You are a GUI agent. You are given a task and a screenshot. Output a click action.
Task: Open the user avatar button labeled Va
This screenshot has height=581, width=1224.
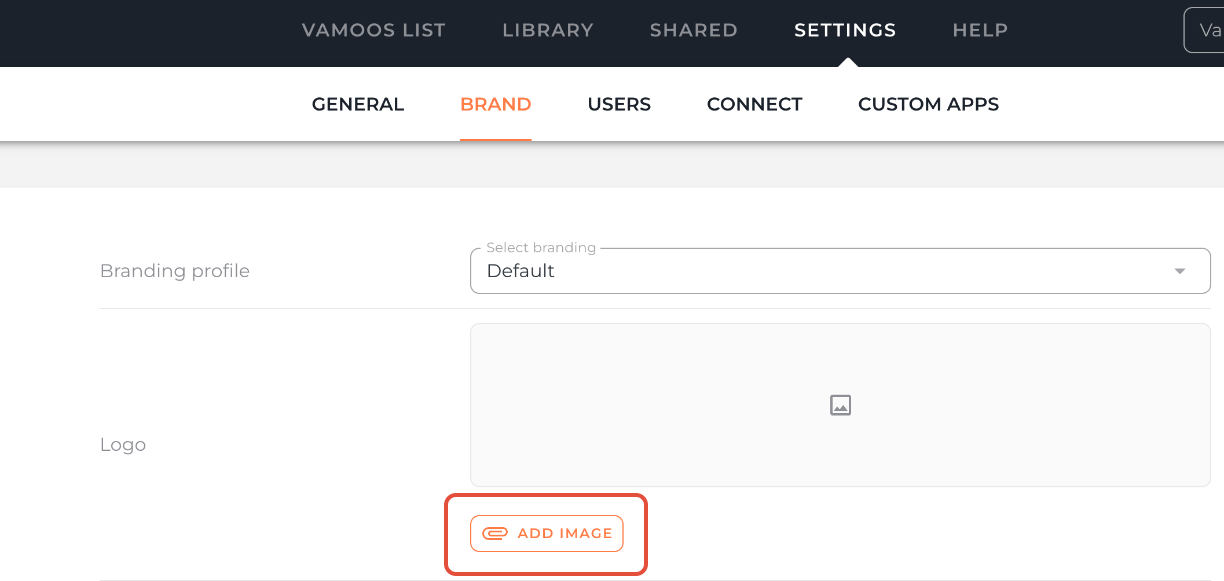pyautogui.click(x=1206, y=29)
